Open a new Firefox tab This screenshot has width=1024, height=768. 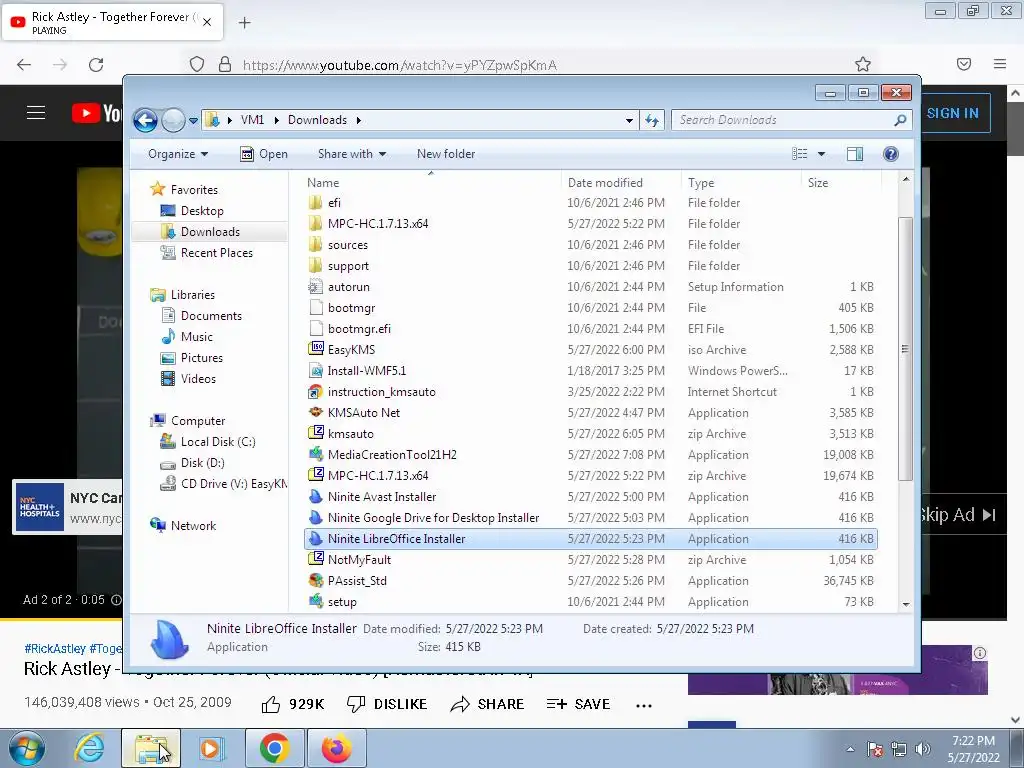[244, 23]
